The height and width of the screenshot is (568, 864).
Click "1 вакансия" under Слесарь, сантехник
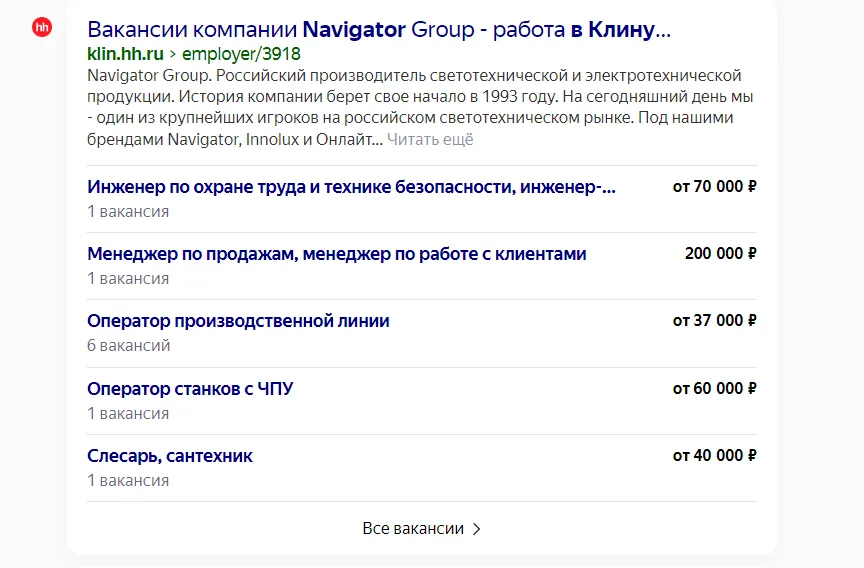coord(128,480)
